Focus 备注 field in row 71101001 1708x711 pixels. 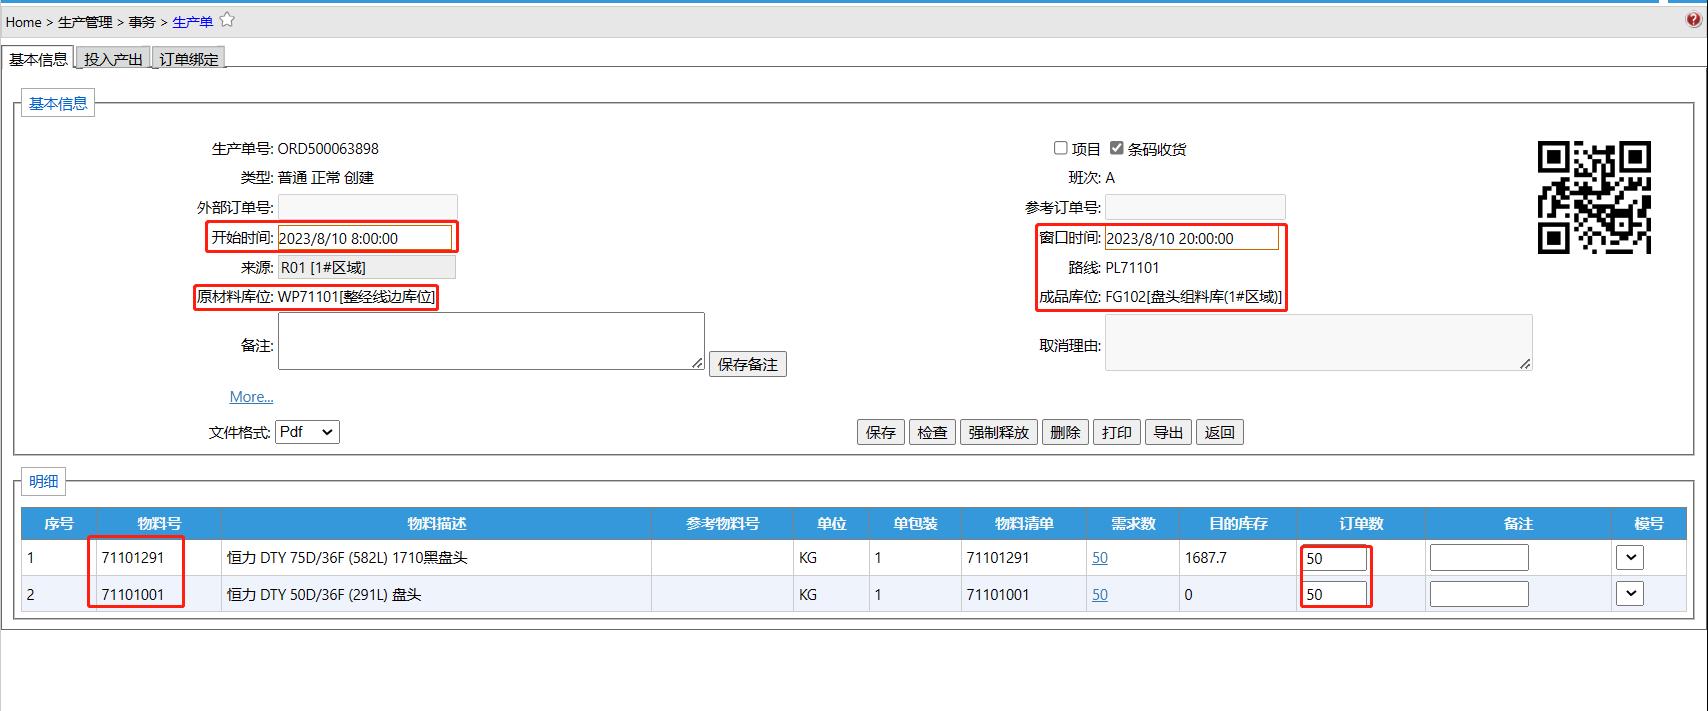click(1479, 594)
